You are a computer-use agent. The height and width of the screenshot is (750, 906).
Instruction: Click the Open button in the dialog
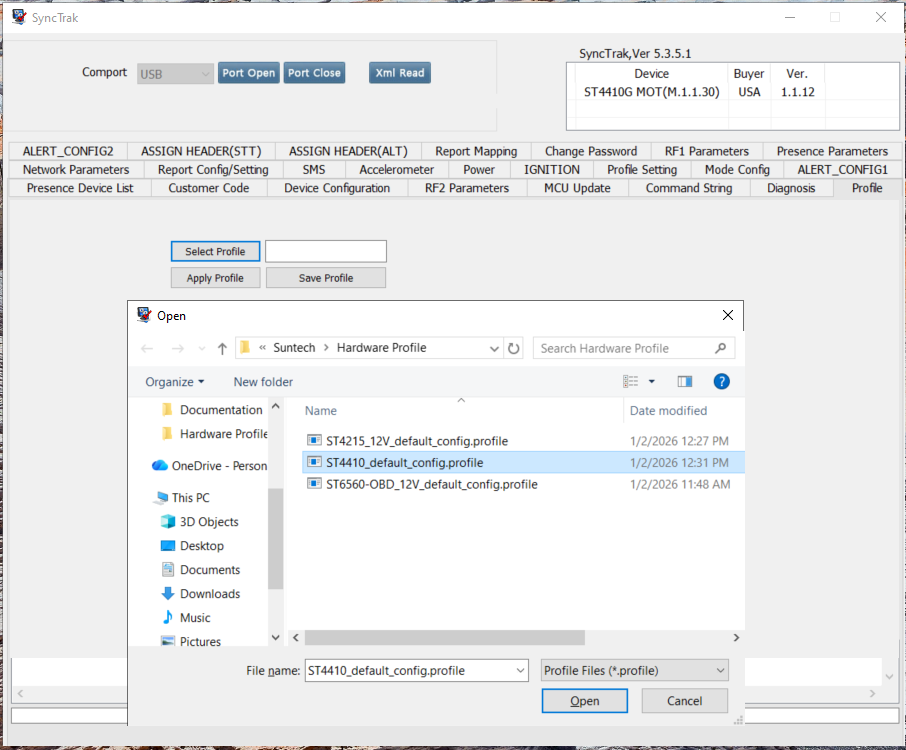click(584, 701)
